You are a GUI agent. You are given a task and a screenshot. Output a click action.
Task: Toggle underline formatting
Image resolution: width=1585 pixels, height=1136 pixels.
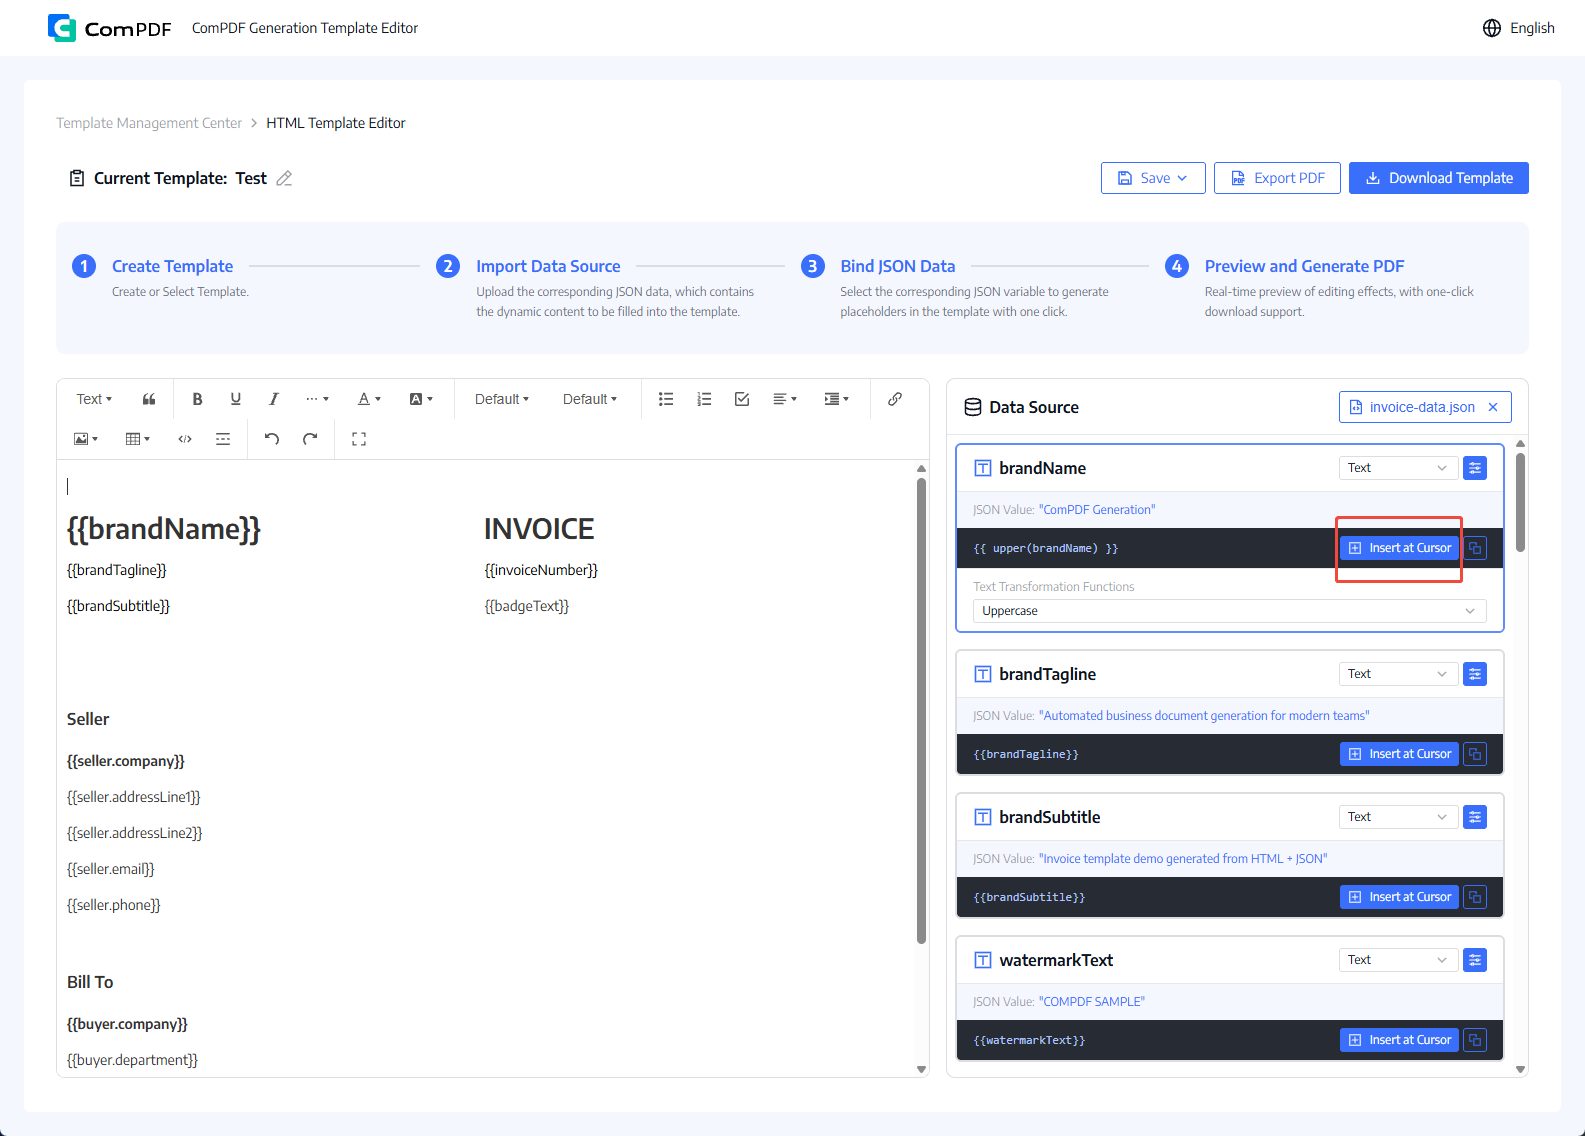[235, 399]
